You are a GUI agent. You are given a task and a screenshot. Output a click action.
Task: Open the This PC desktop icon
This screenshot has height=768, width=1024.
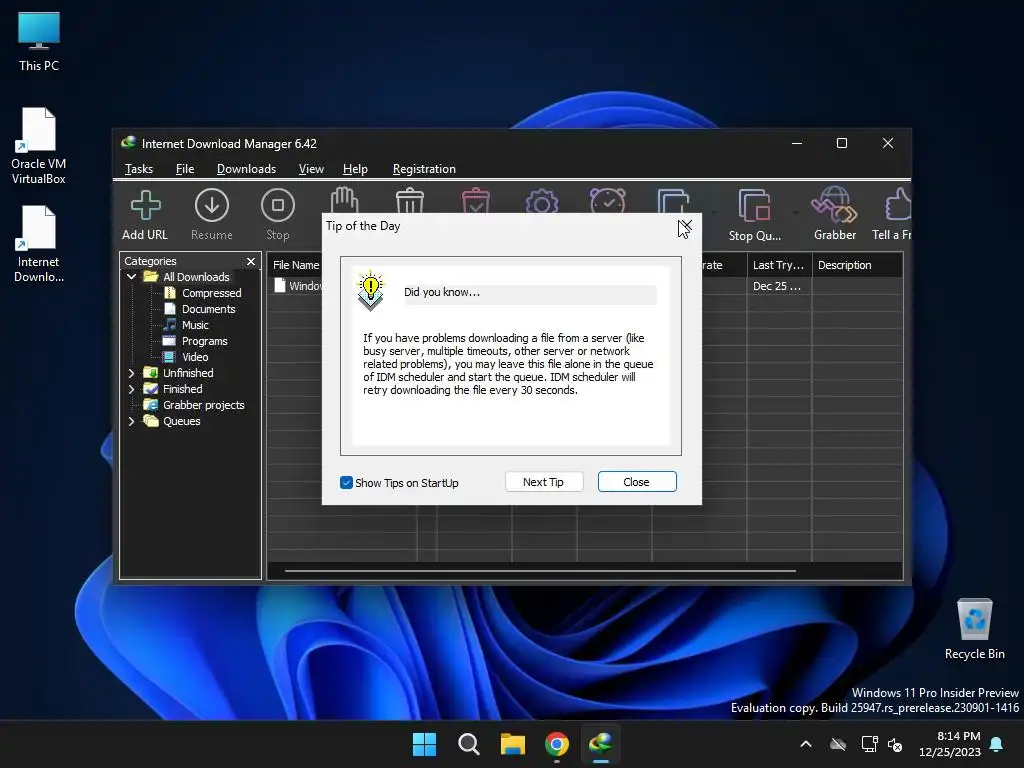click(x=39, y=42)
